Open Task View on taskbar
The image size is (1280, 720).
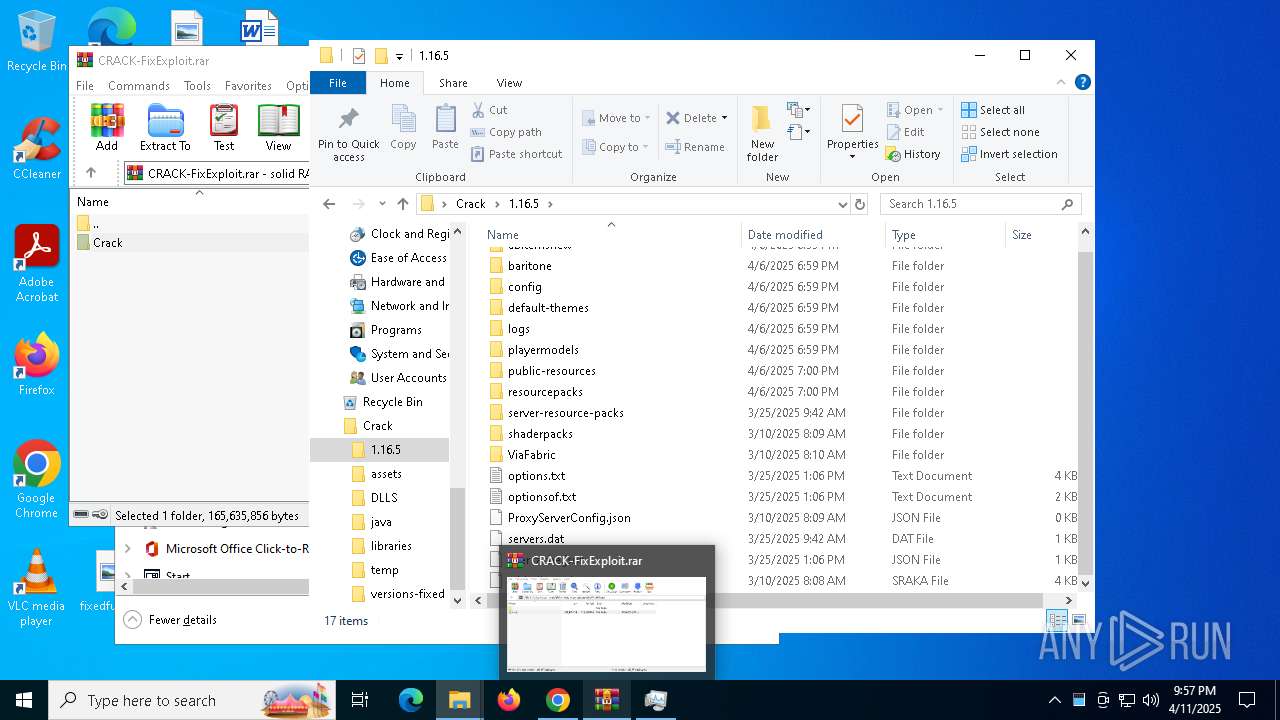(360, 700)
